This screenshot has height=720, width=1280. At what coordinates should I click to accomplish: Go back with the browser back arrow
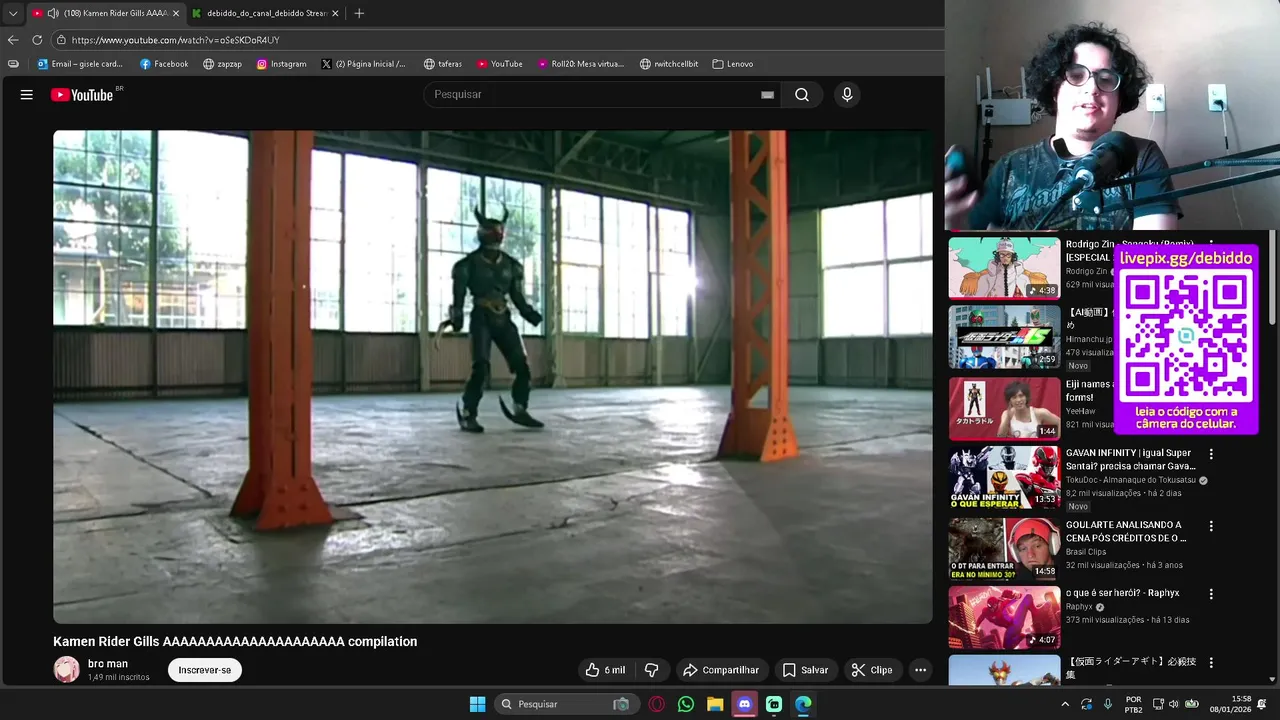13,40
